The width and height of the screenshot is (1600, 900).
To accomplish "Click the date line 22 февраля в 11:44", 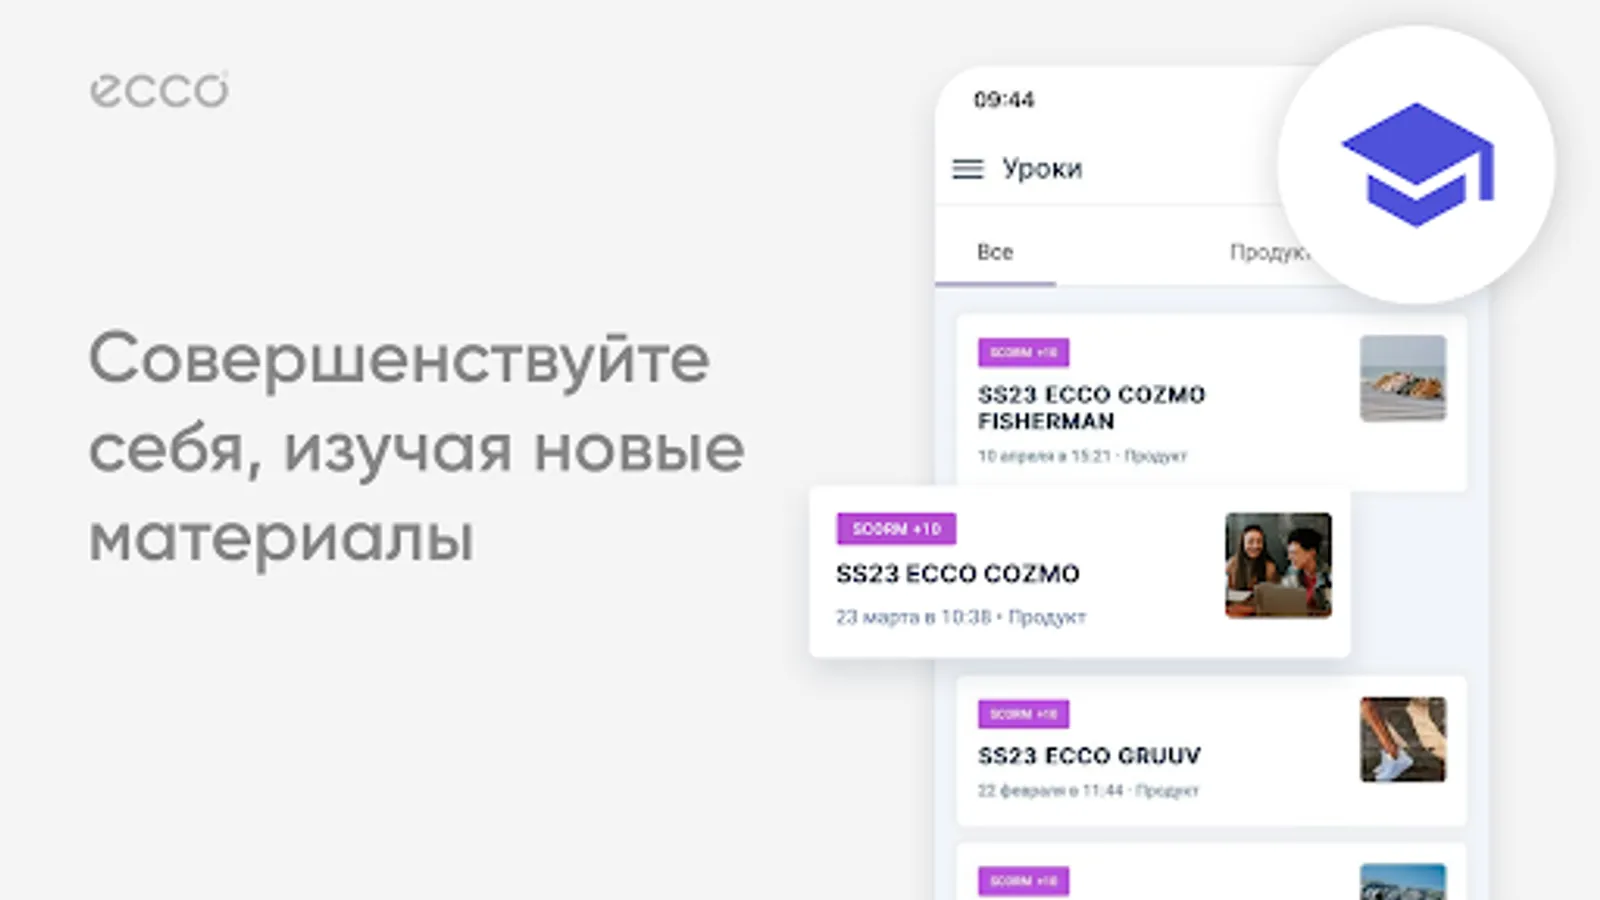I will click(x=1088, y=790).
